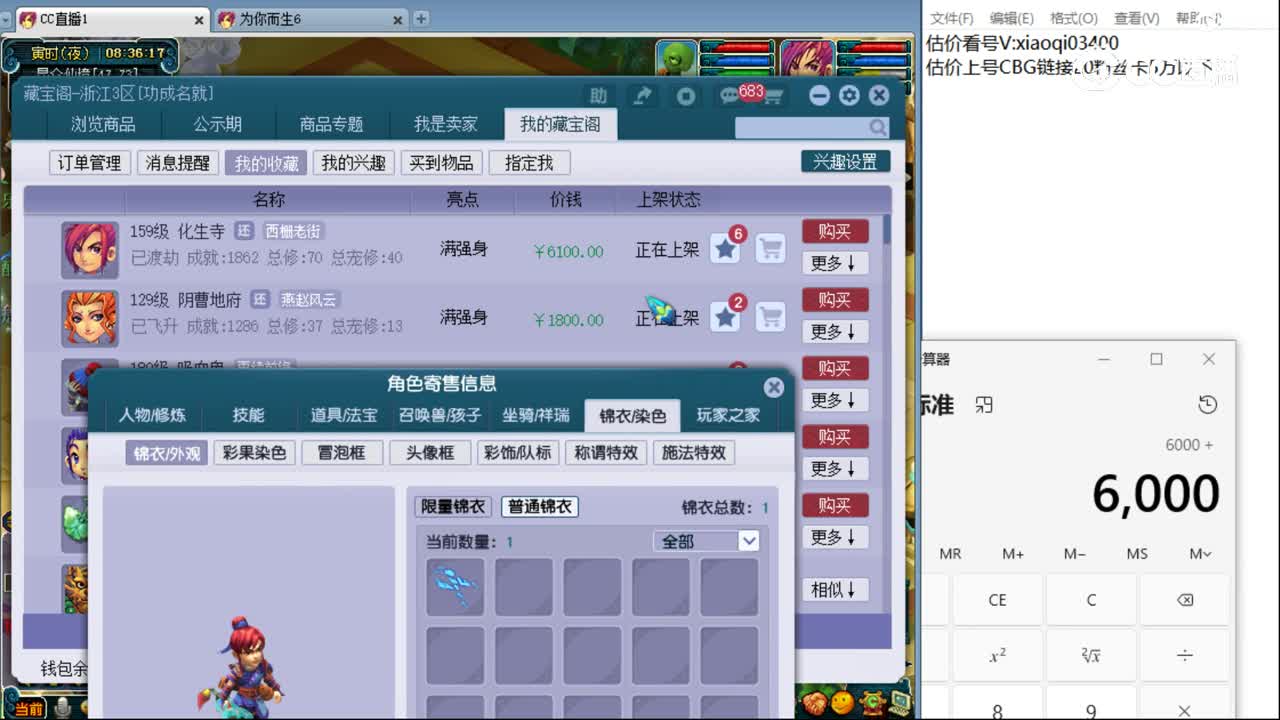Screen dimensions: 1280x720
Task: Click the Calculator backspace key
Action: 1185,600
